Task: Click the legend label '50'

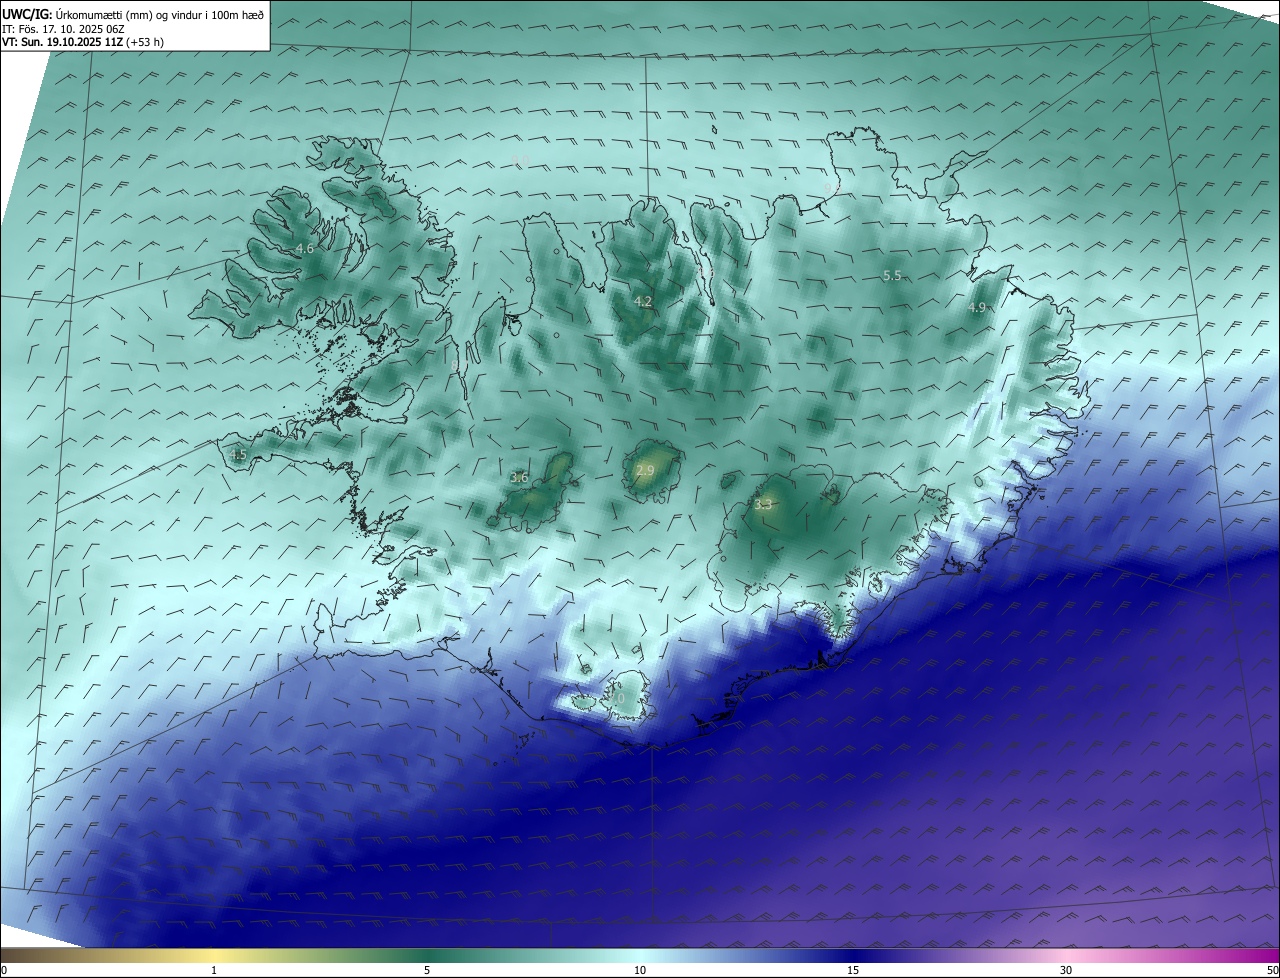Action: point(1272,970)
